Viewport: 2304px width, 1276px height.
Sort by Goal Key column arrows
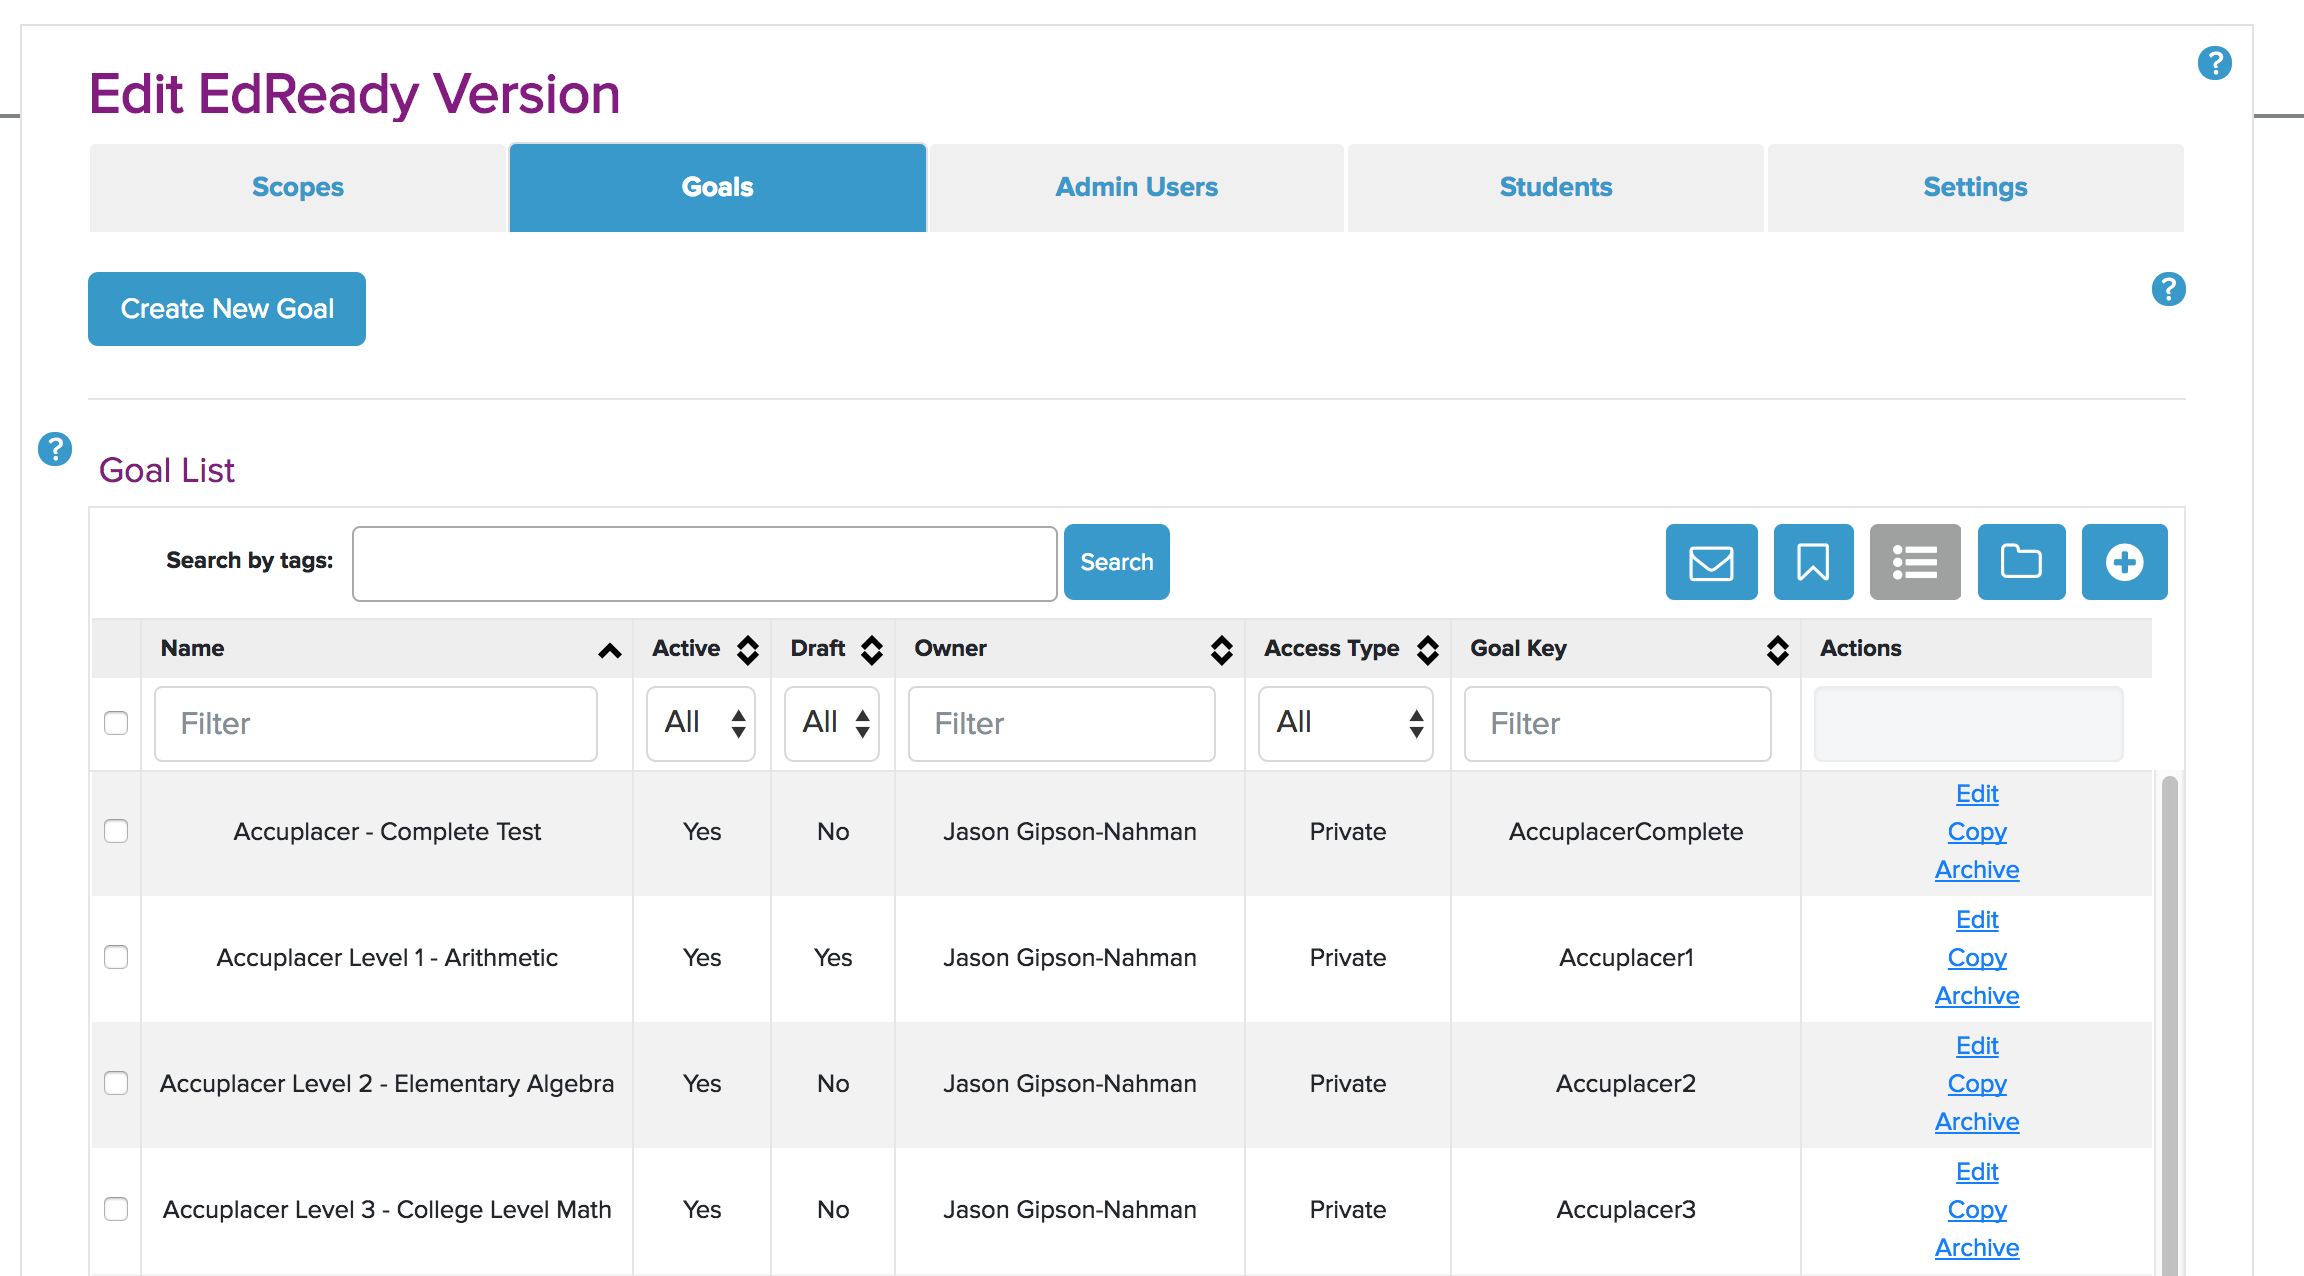click(1778, 650)
